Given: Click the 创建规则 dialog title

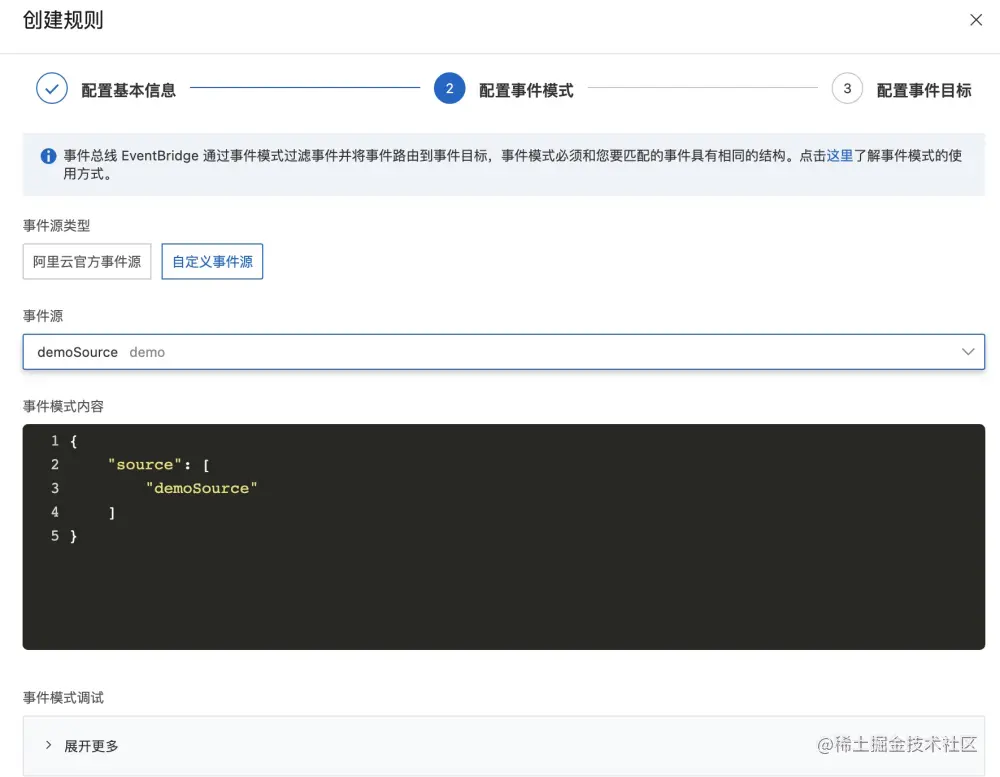Looking at the screenshot, I should 62,20.
